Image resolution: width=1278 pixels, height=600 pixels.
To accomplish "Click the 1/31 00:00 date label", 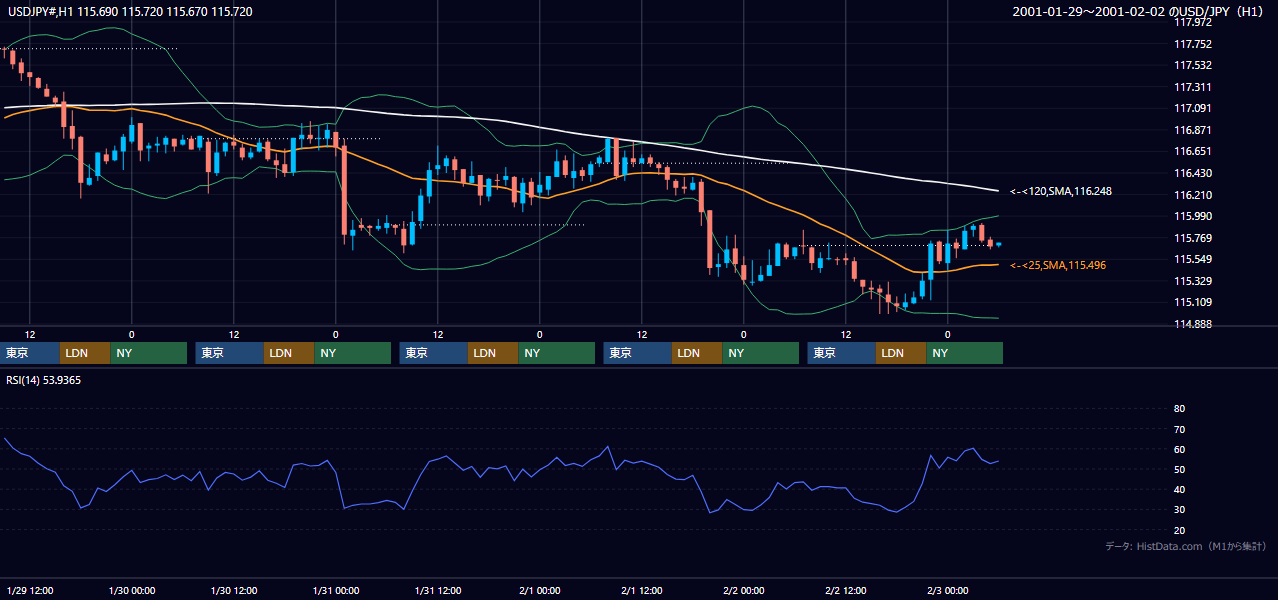I will coord(336,591).
